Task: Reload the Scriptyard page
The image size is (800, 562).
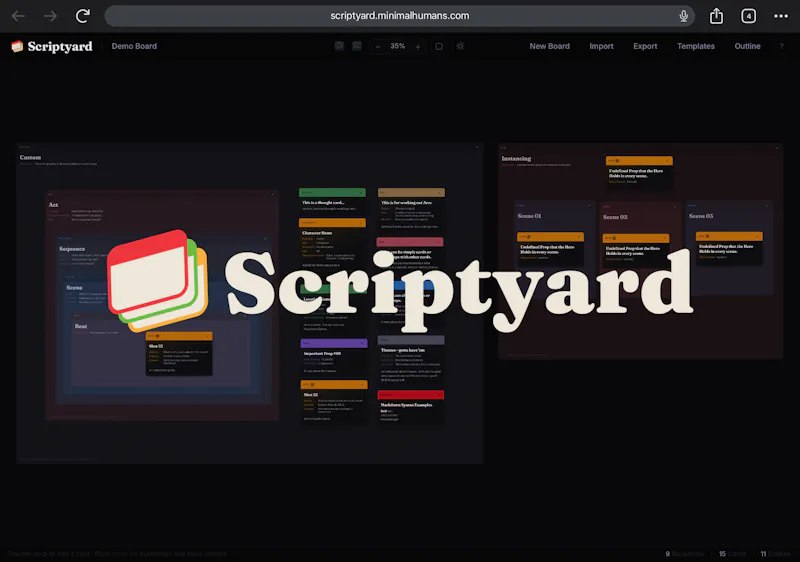Action: (x=83, y=16)
